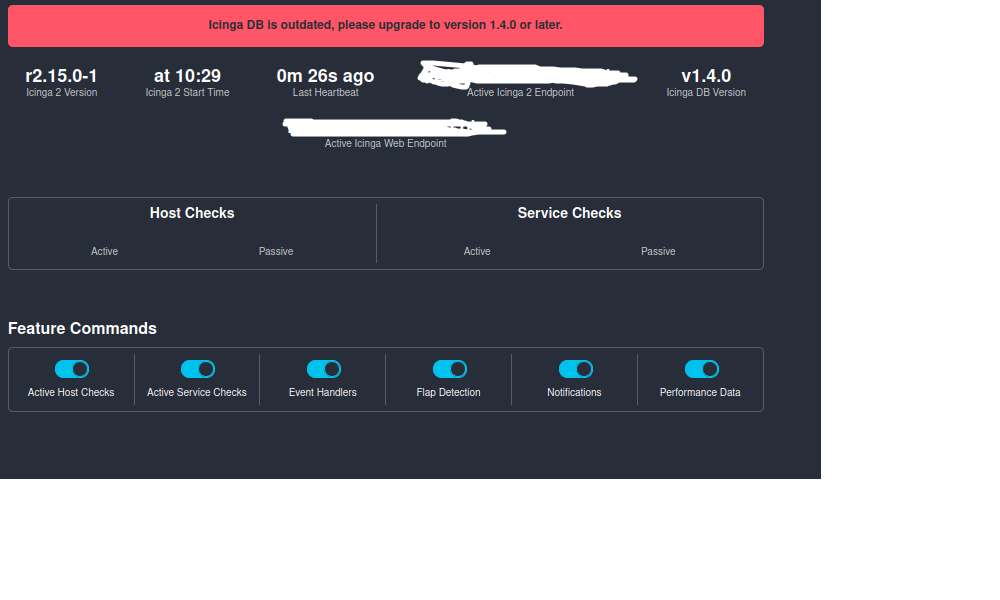Click the Icinga DB Version label
The image size is (1000, 600).
point(706,92)
